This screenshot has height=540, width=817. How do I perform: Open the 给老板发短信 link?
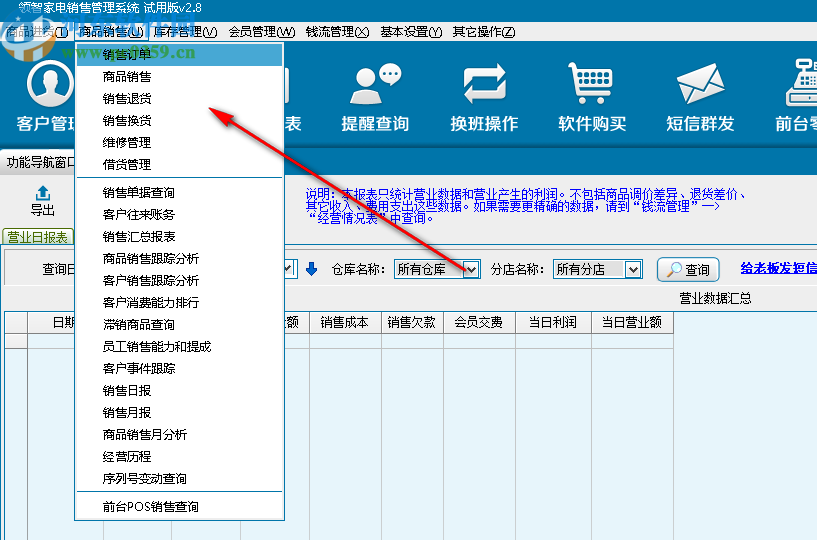778,268
